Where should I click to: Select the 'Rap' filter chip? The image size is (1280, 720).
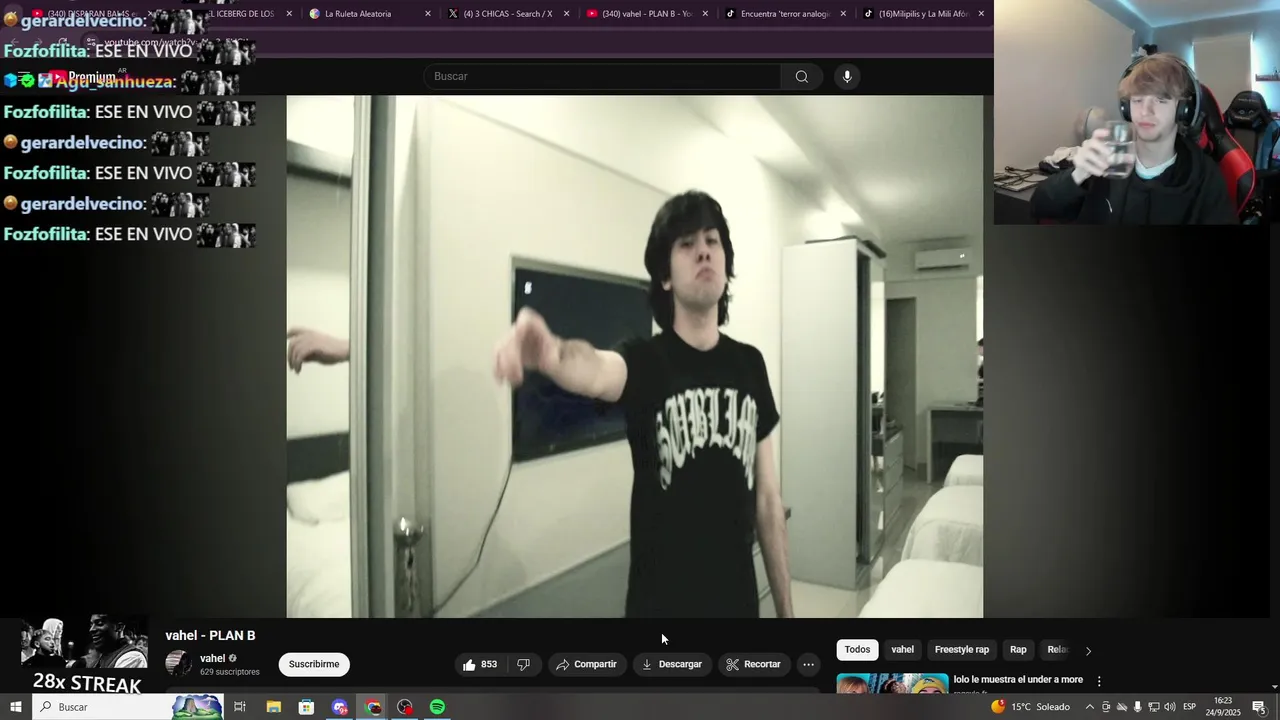click(x=1018, y=650)
